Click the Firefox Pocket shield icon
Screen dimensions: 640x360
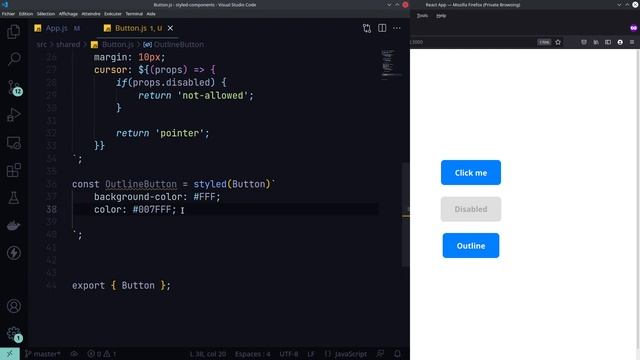click(x=584, y=42)
